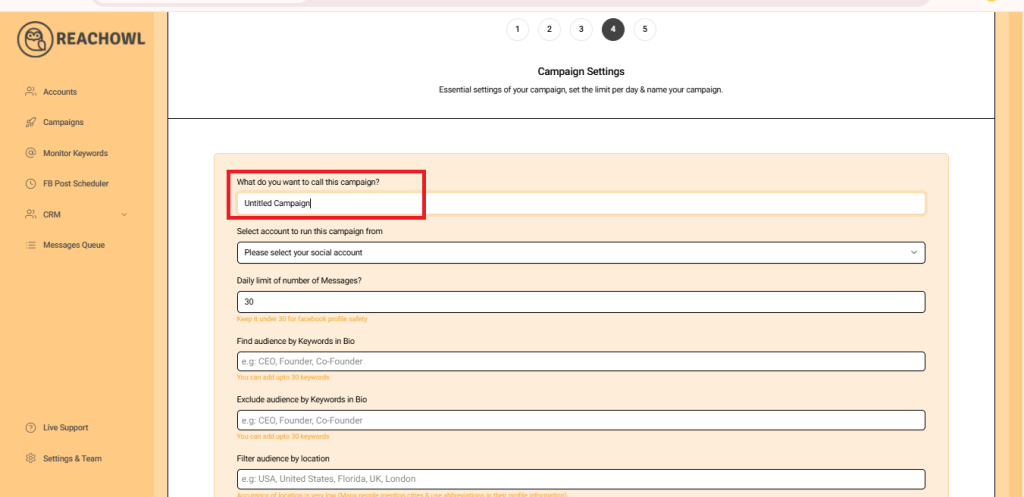The image size is (1024, 497).
Task: Click the Settings & Team gear icon
Action: (31, 458)
